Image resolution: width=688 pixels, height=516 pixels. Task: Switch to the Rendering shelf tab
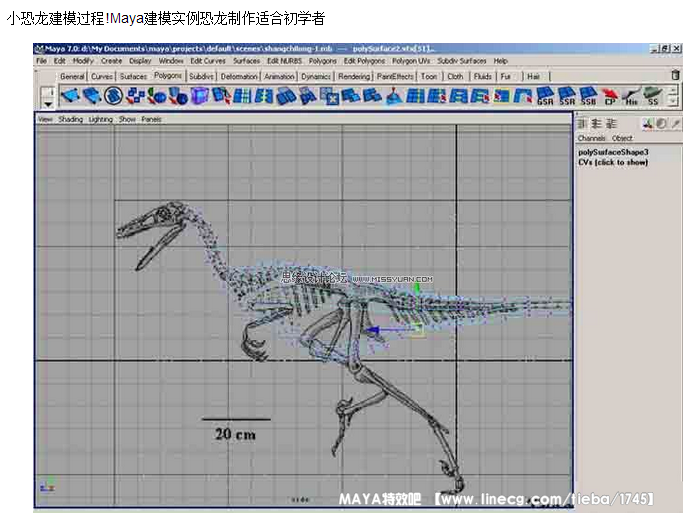point(354,76)
